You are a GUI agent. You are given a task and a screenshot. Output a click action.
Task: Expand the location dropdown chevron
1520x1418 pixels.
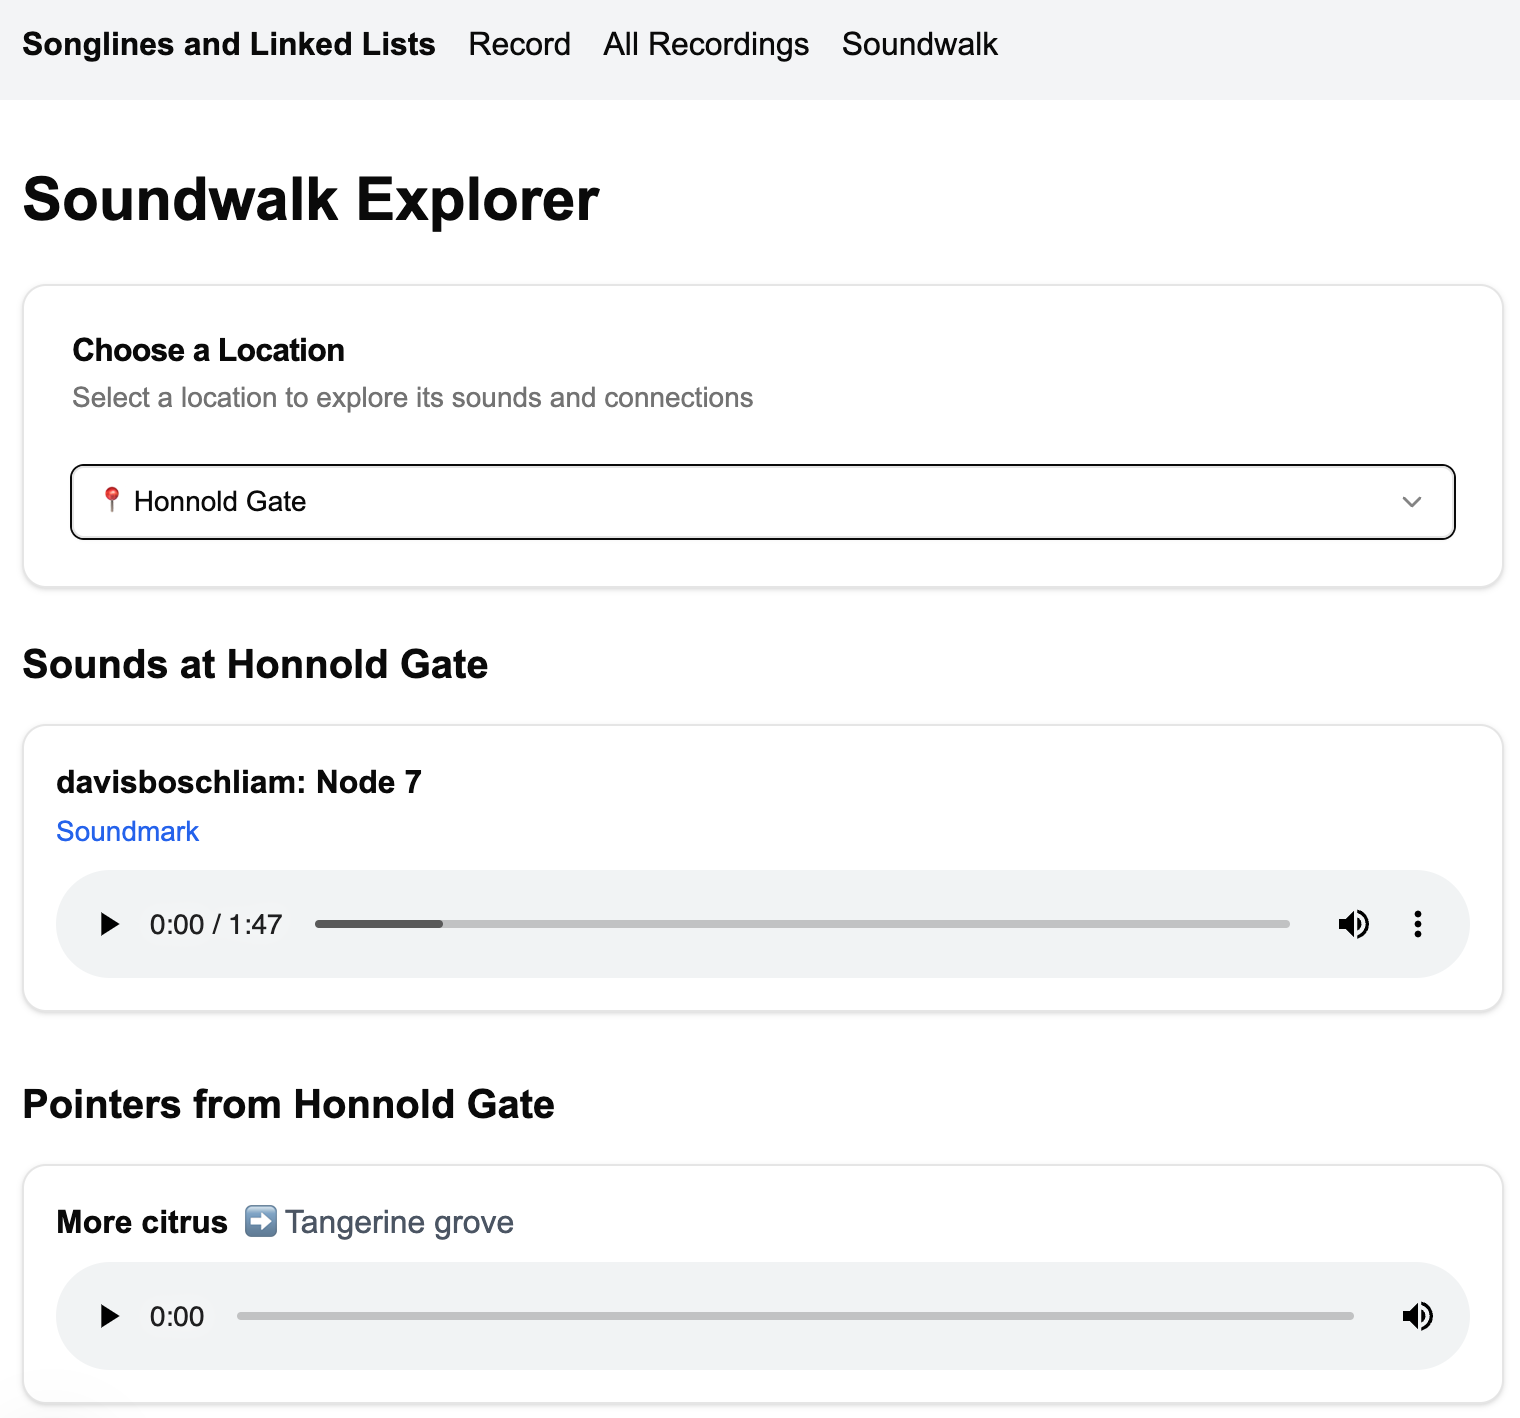(1412, 502)
